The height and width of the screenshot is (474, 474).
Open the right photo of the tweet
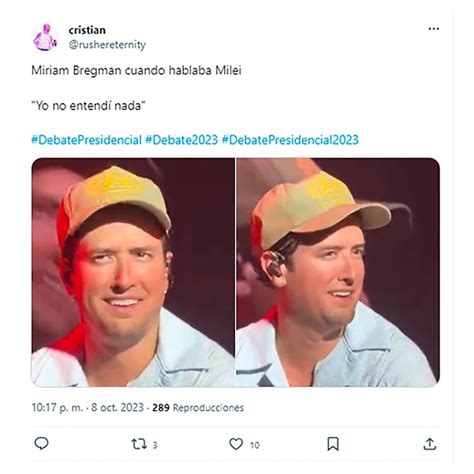(338, 272)
